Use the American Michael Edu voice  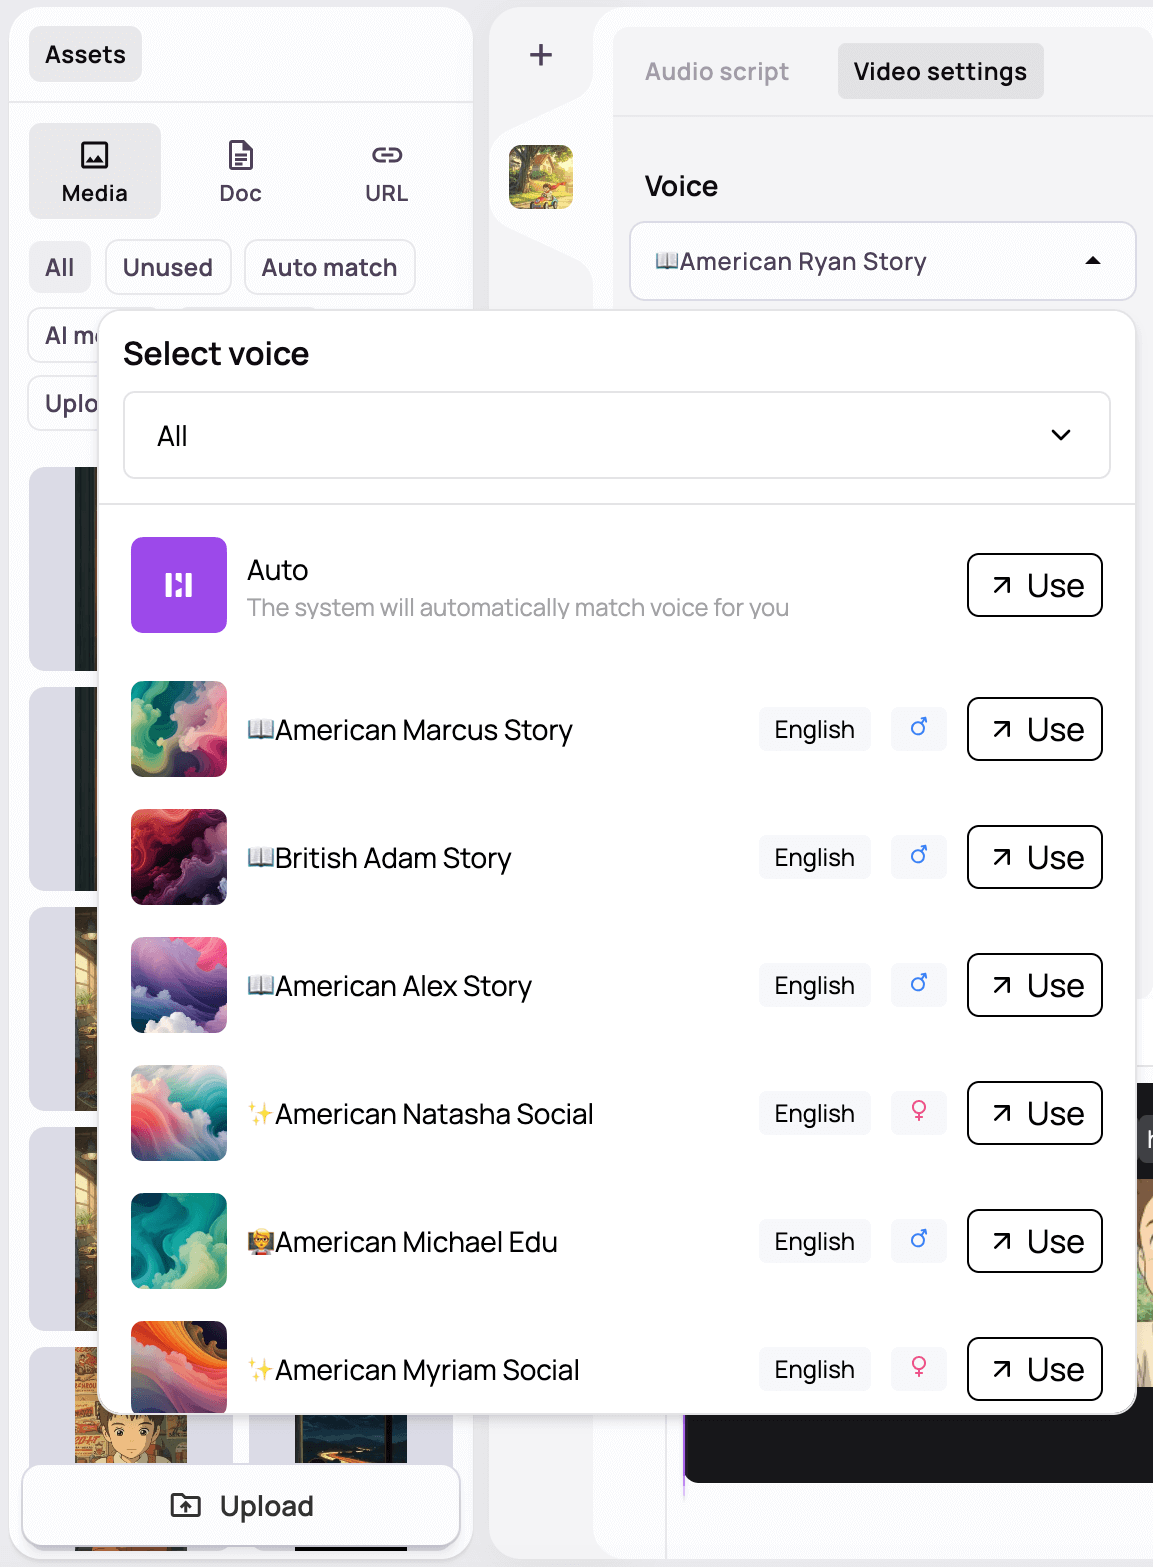1035,1241
